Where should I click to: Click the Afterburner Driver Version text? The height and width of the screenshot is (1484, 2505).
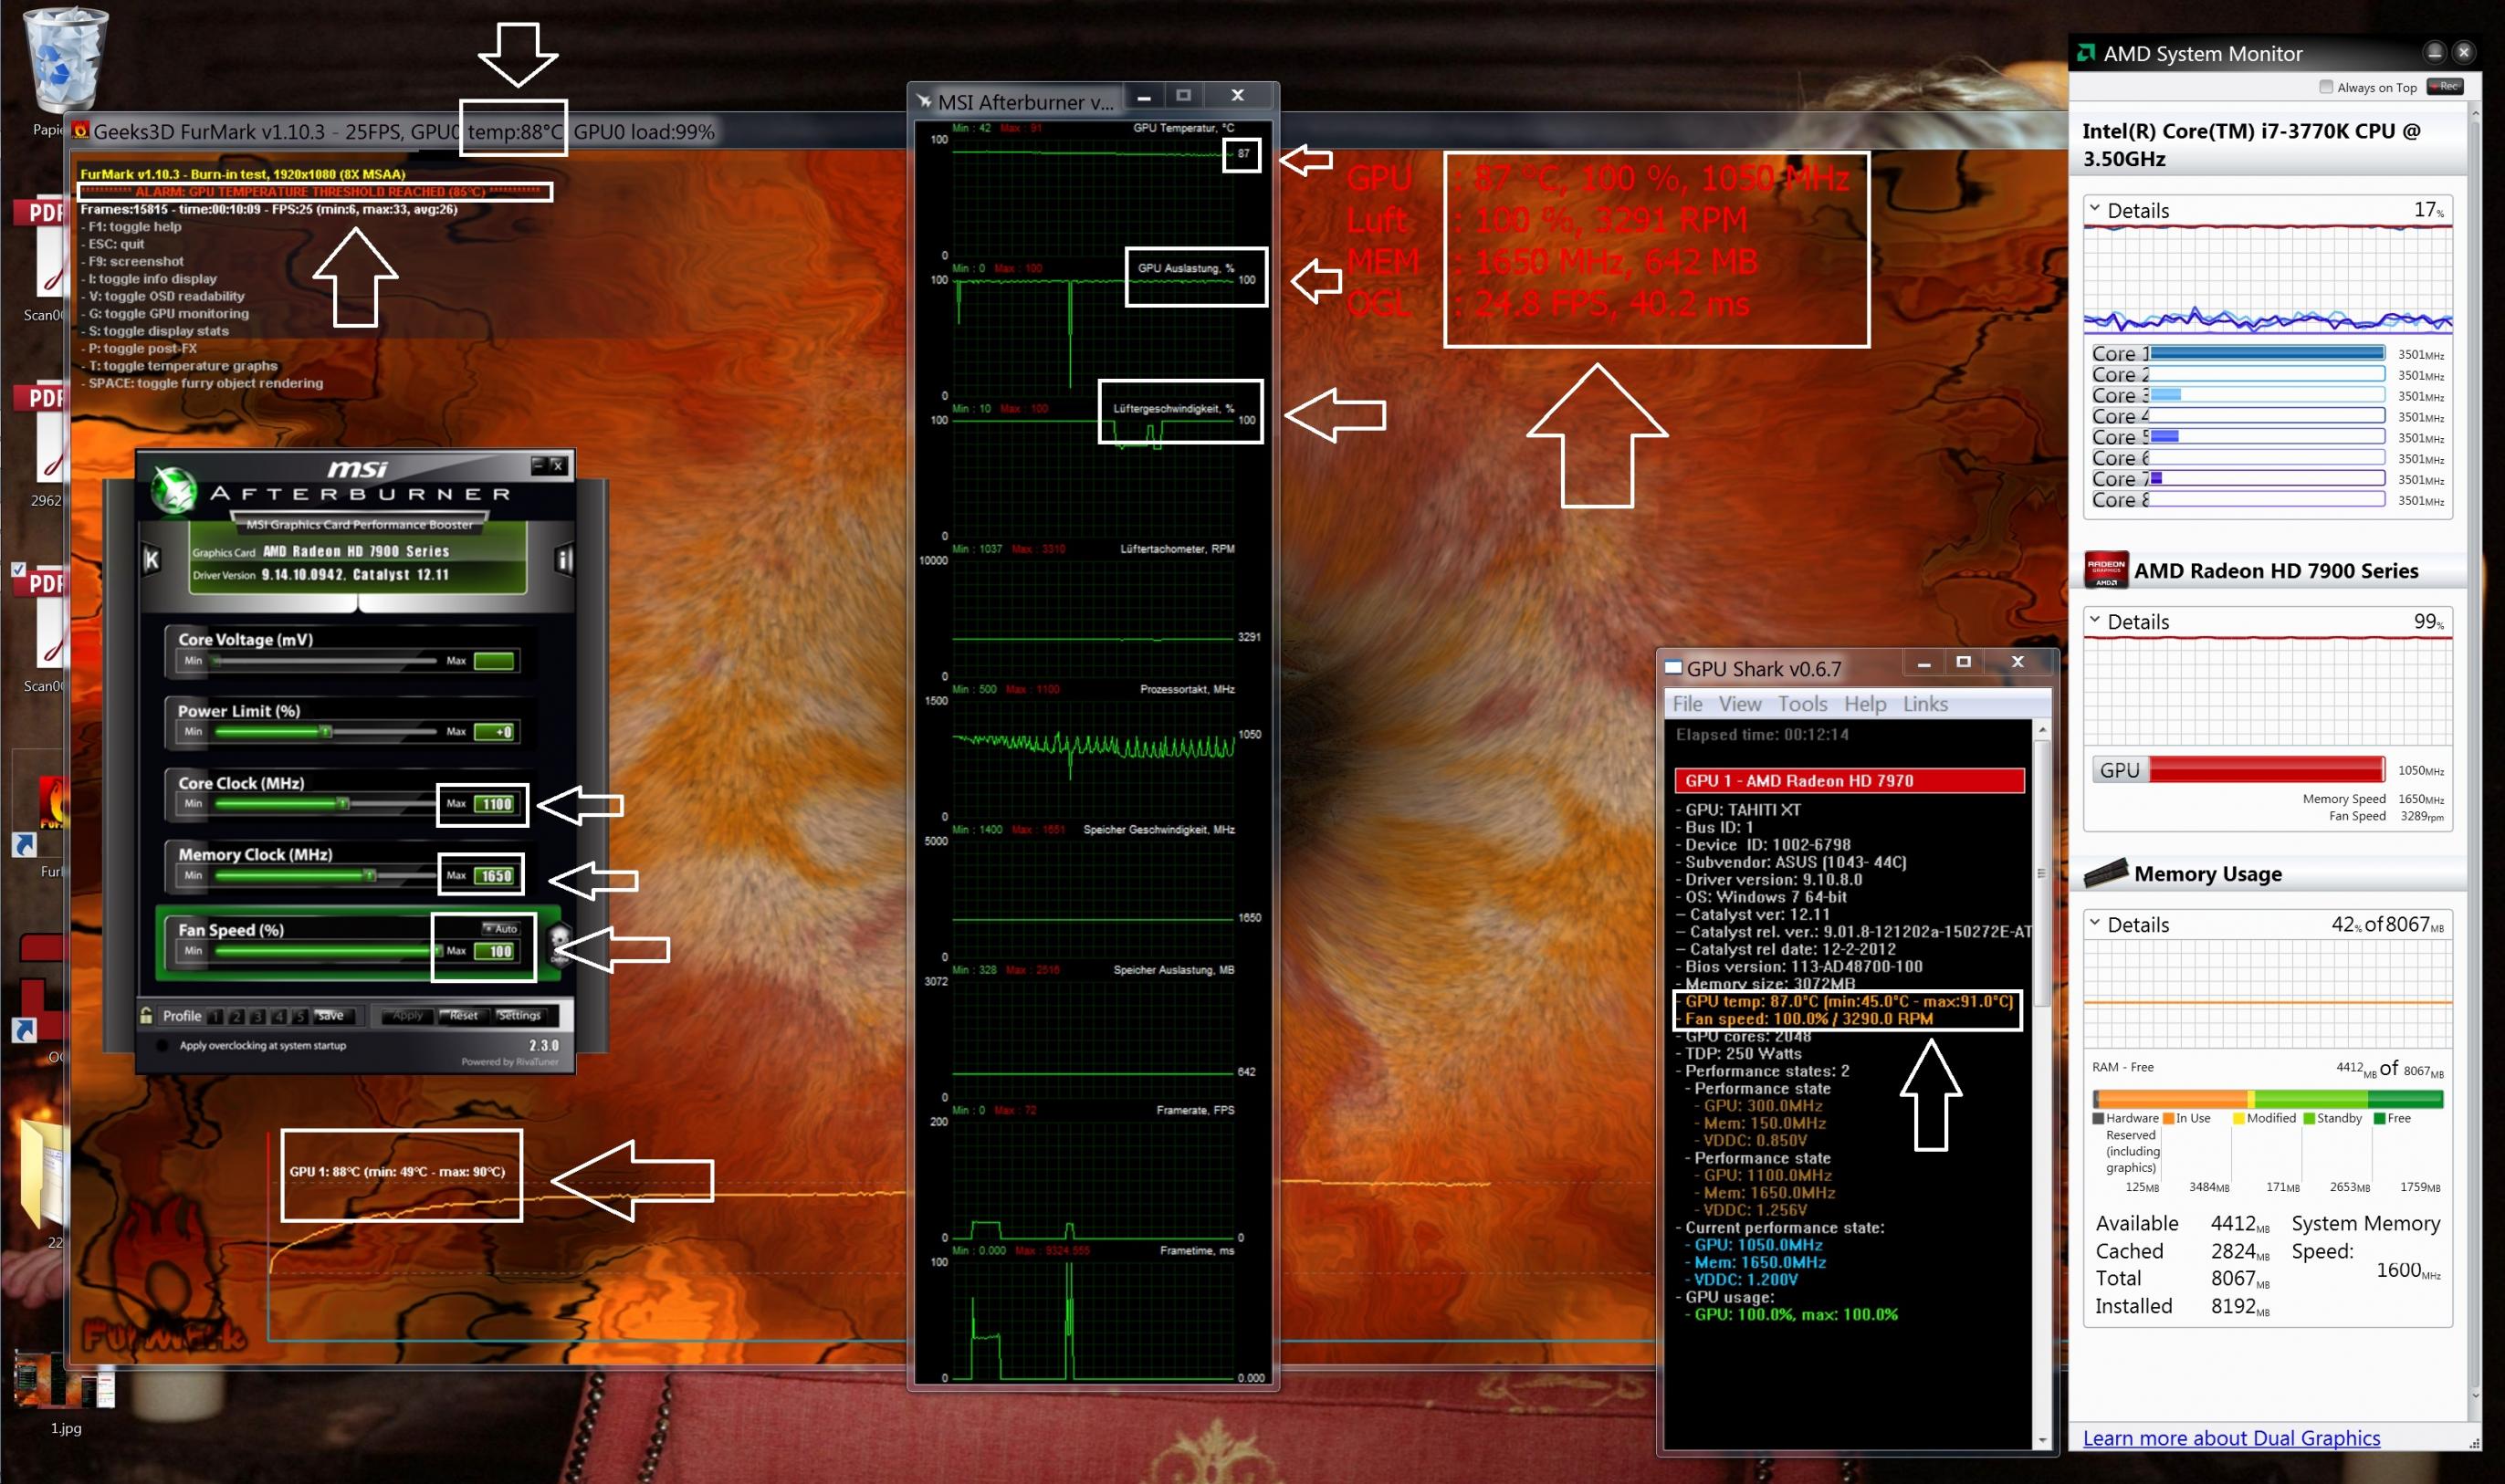coord(321,575)
